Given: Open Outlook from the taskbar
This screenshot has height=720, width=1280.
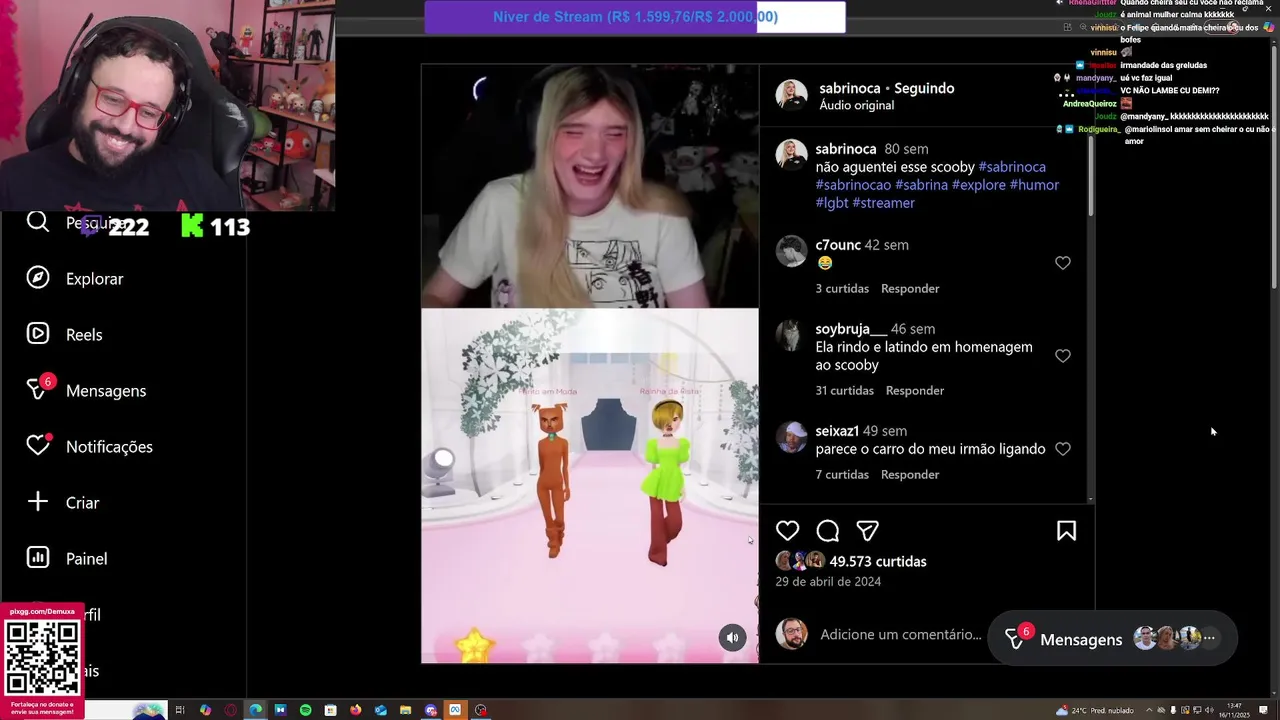Looking at the screenshot, I should pos(381,710).
